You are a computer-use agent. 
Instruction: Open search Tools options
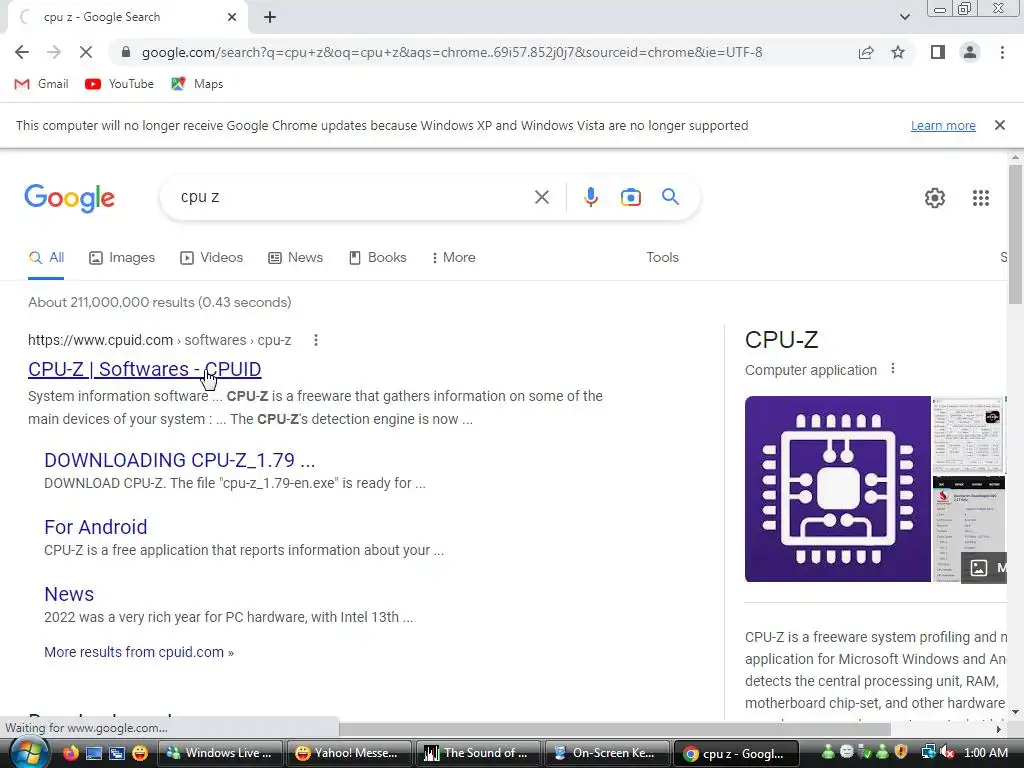click(662, 257)
